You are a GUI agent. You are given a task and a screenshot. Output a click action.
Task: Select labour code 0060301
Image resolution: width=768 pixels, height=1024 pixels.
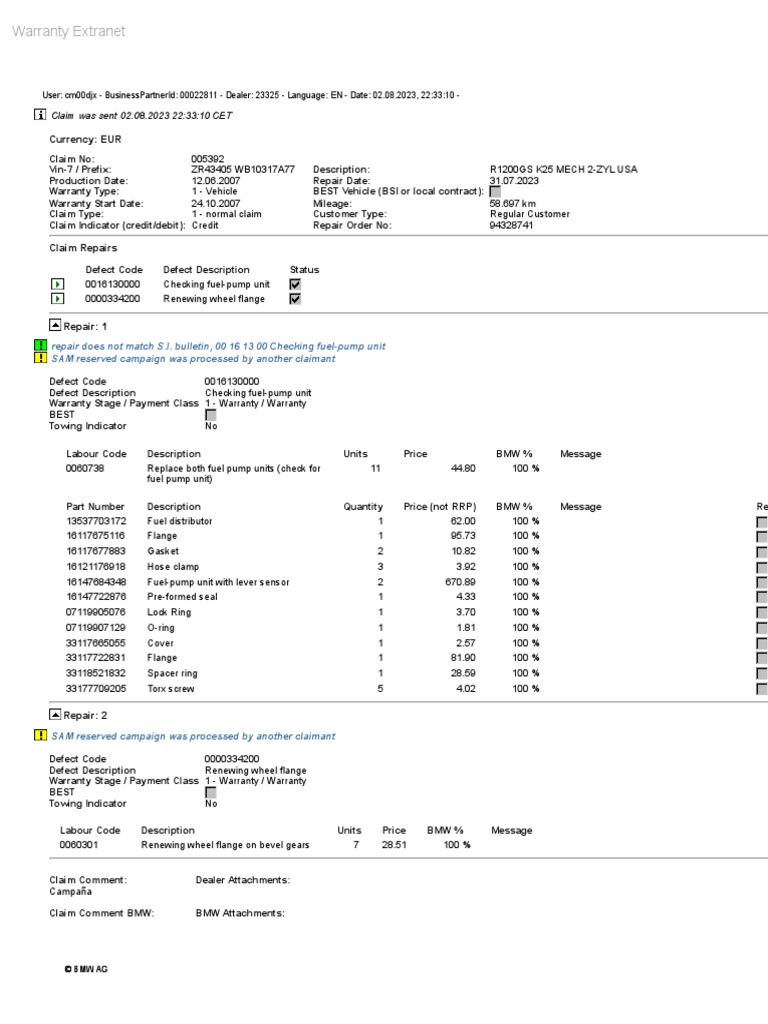click(79, 844)
